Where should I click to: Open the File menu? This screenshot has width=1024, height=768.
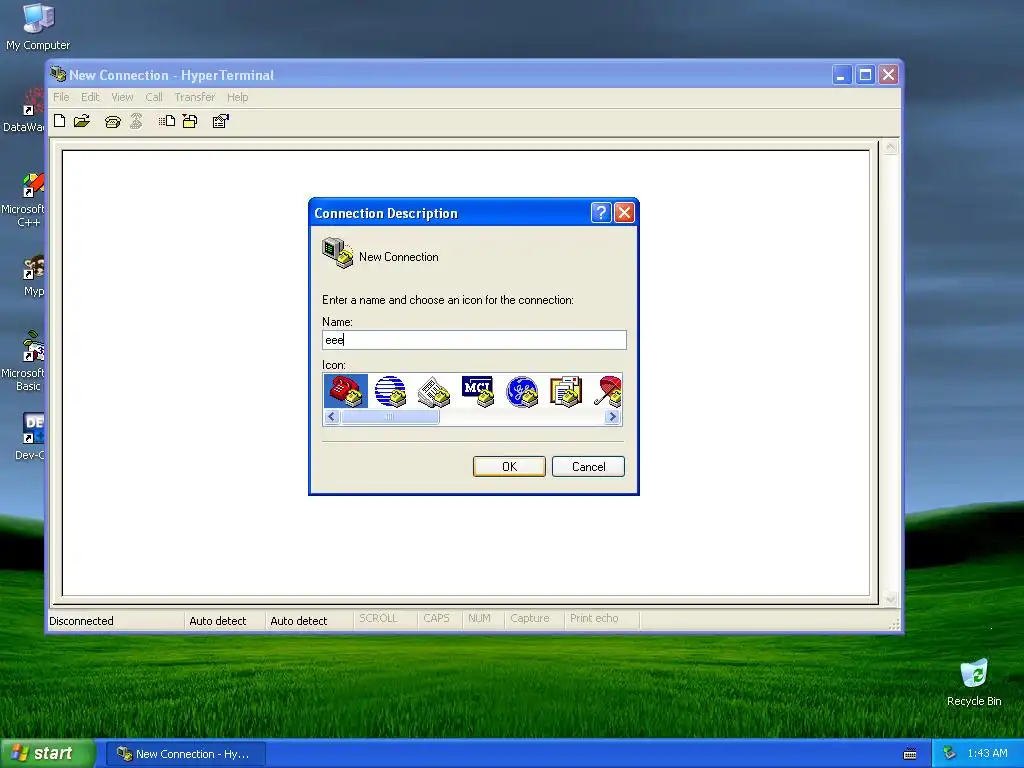pyautogui.click(x=61, y=97)
